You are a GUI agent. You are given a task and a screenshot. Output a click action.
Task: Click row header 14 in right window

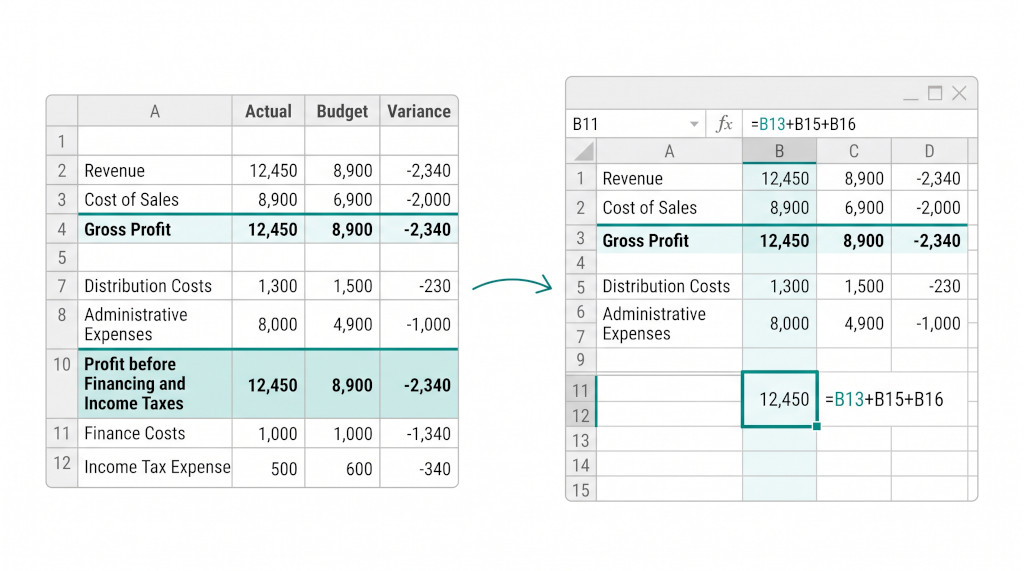[581, 465]
